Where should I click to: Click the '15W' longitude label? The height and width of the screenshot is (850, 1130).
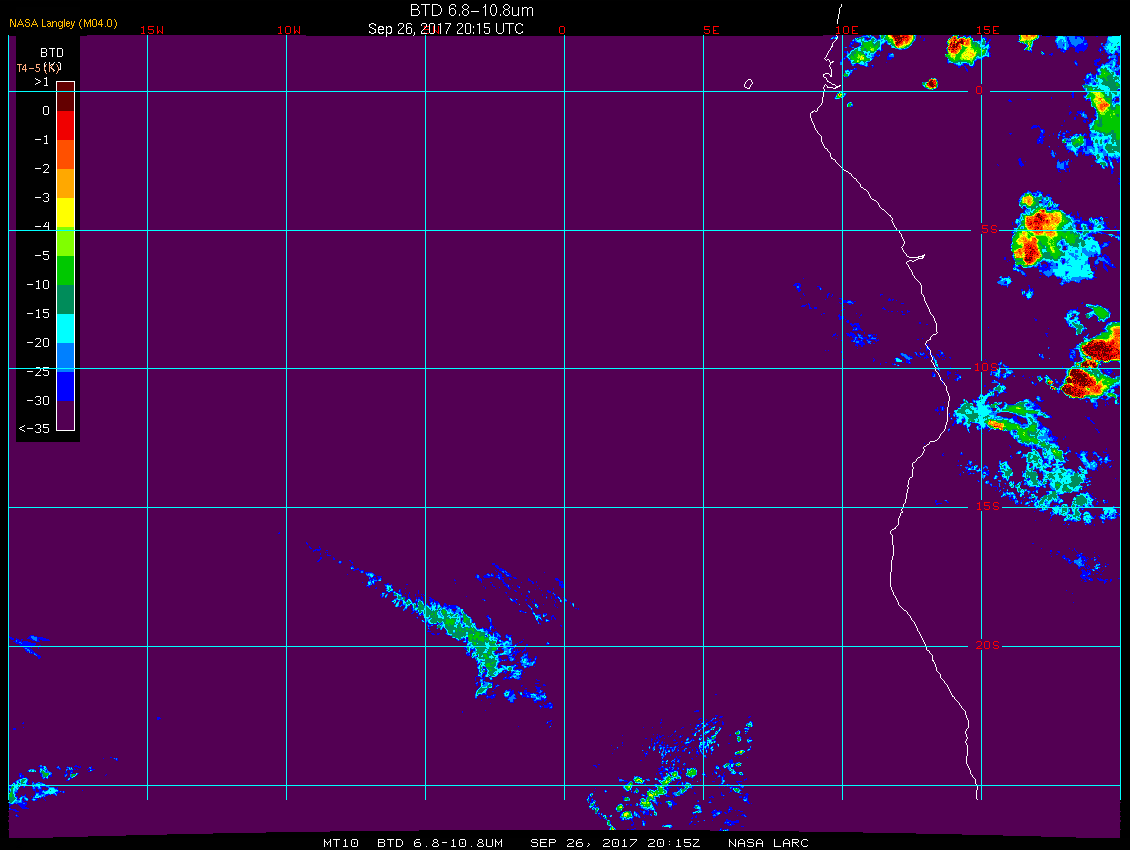click(151, 30)
